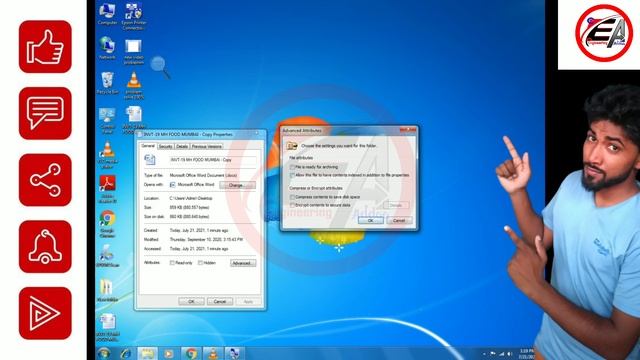Open the network status tray icon
Screen dimensions: 640x360
(x=502, y=354)
